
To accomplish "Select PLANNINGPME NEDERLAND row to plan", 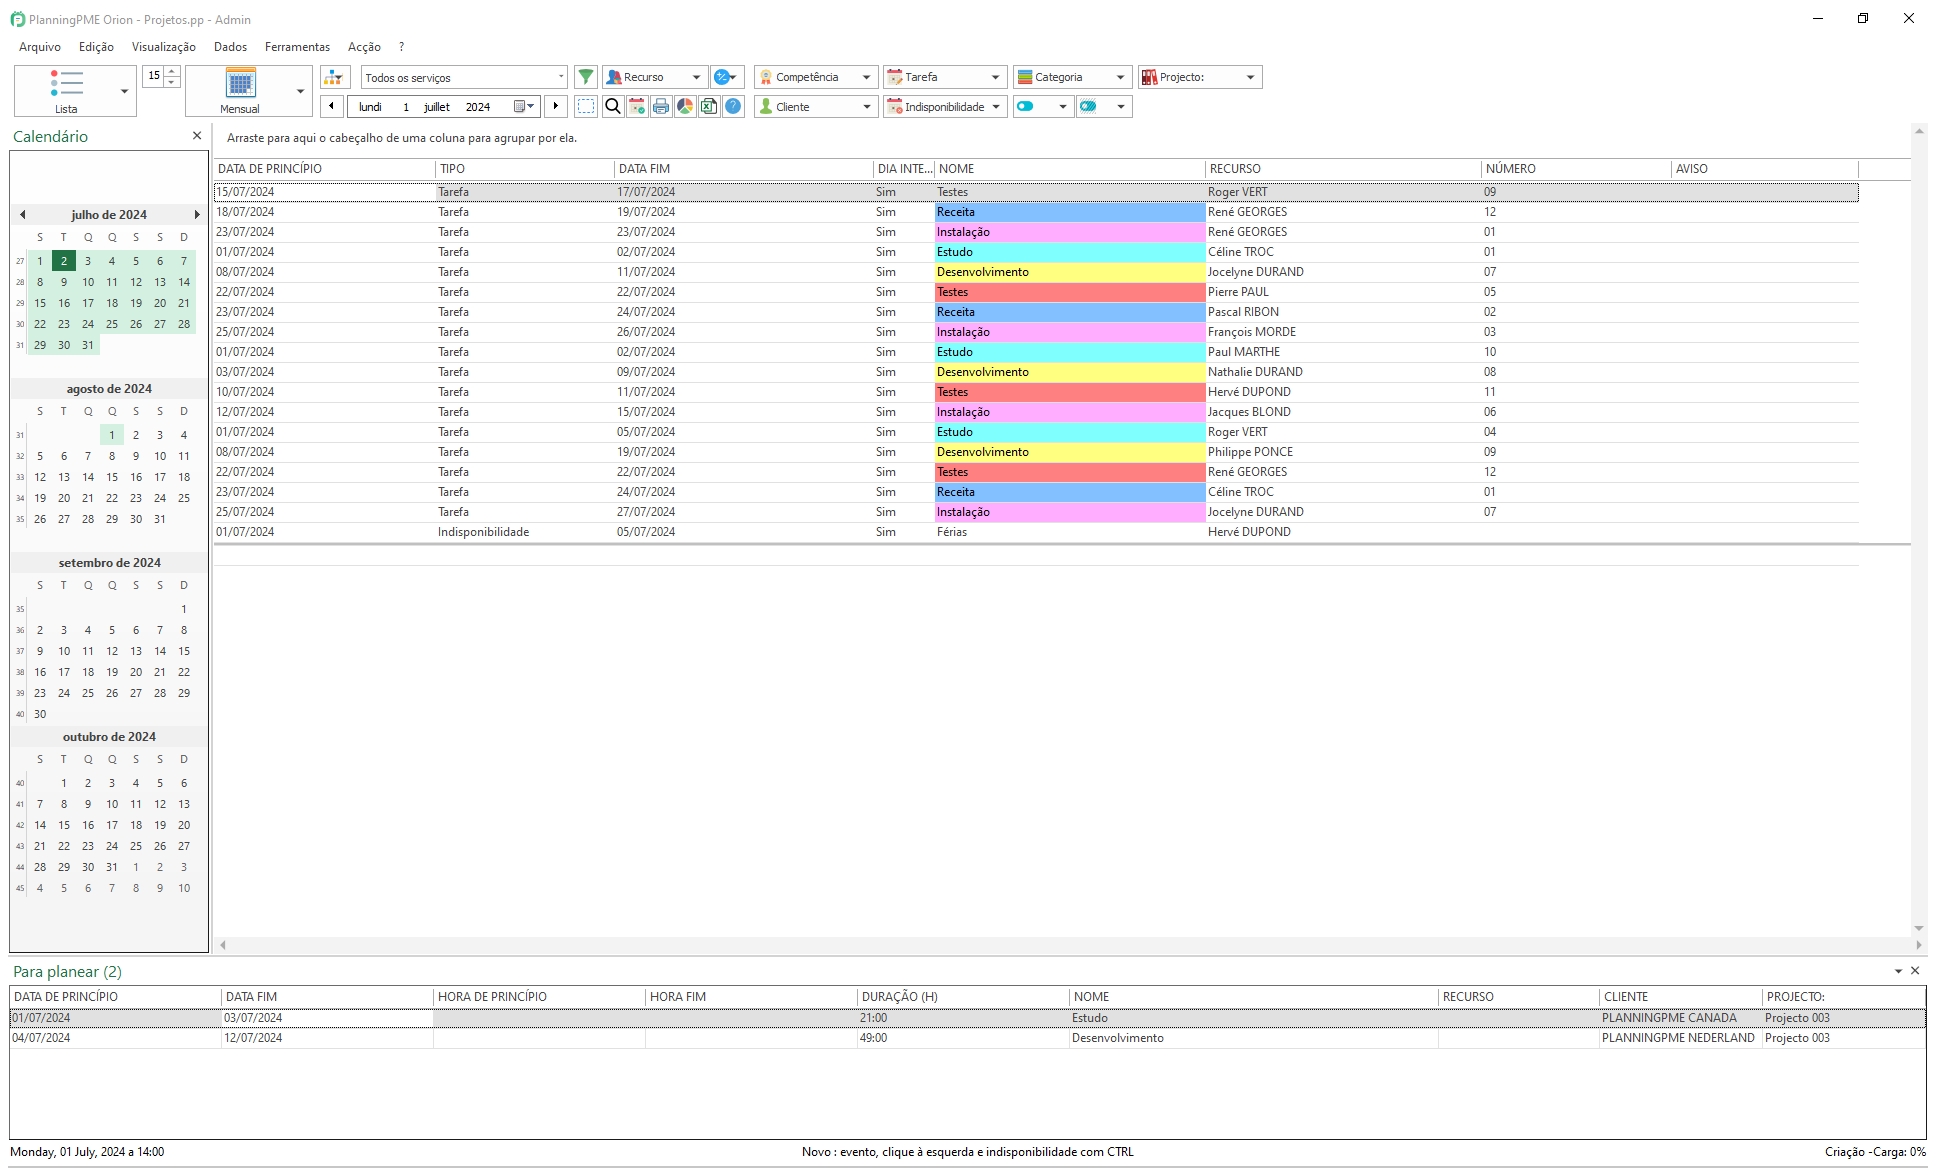I will click(967, 1038).
